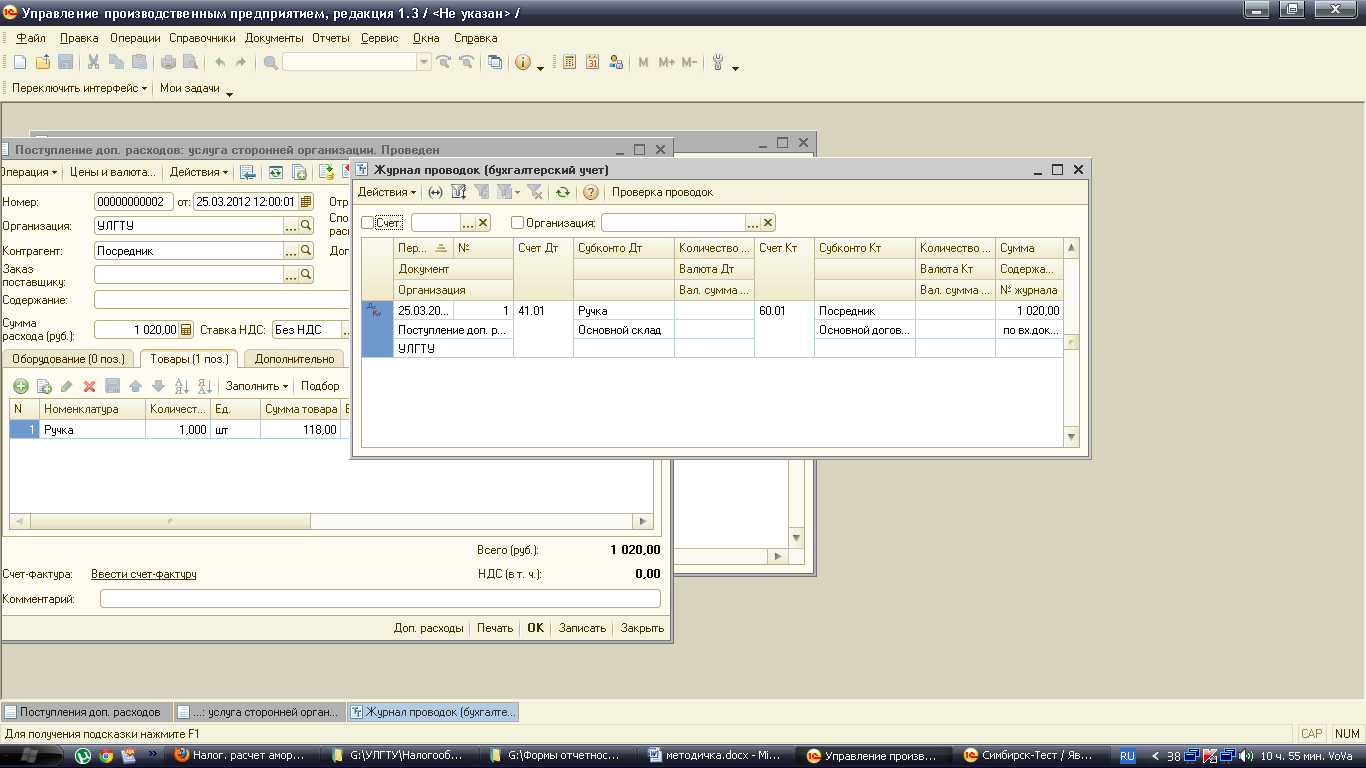Click the OK button in document

pos(536,628)
